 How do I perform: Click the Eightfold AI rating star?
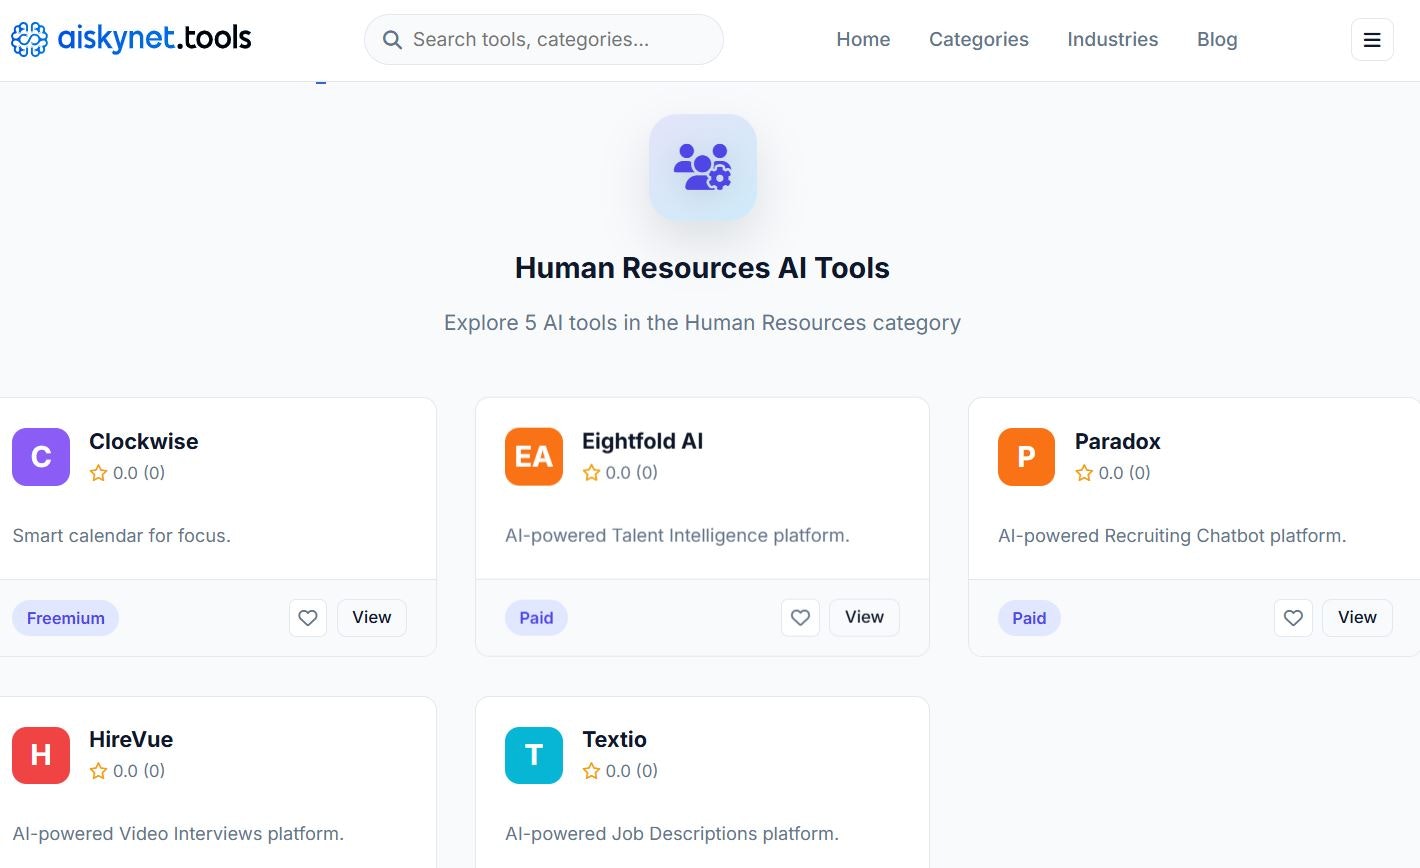(591, 473)
